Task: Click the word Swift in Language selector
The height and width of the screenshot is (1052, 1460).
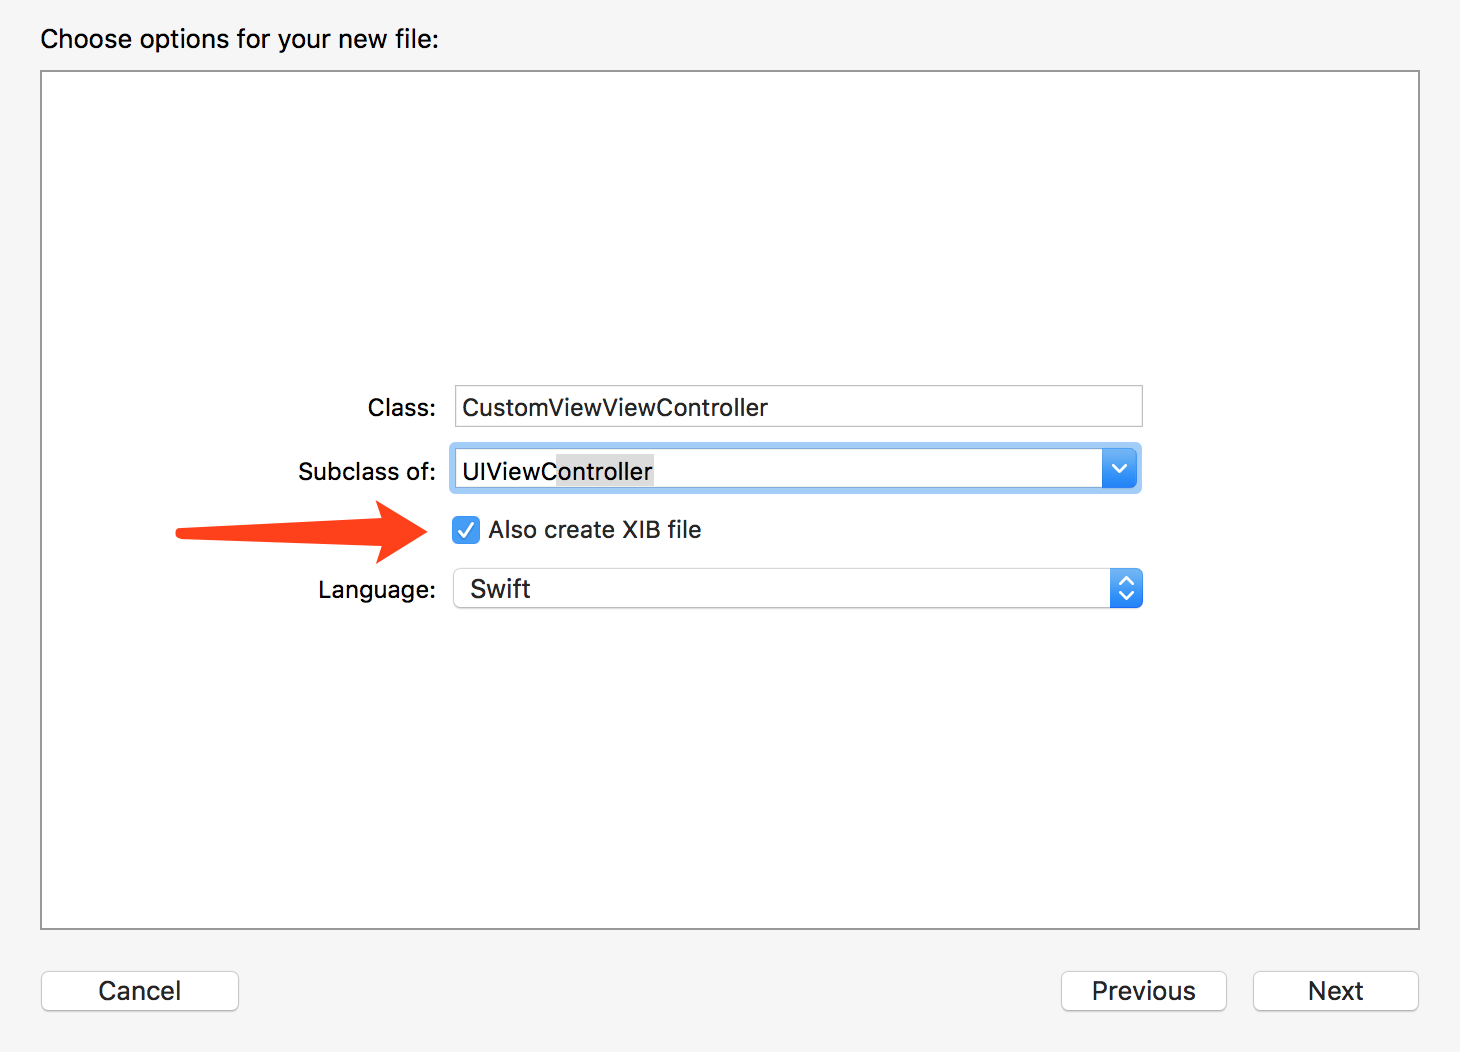Action: [x=500, y=589]
